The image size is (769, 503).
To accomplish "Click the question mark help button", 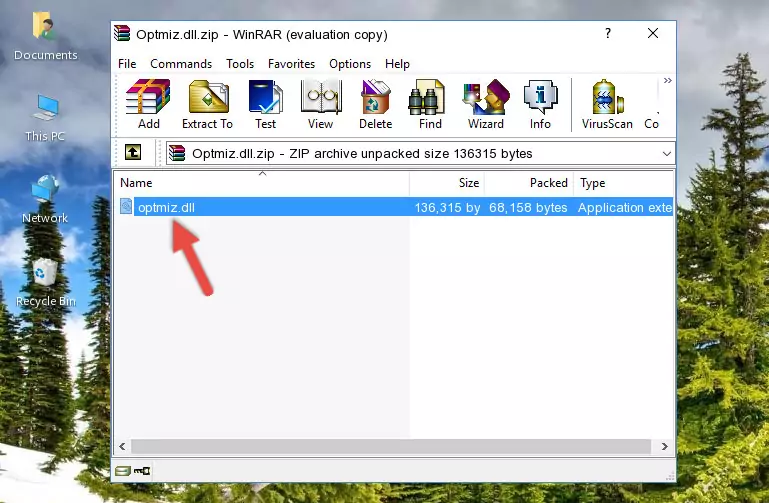I will 608,33.
